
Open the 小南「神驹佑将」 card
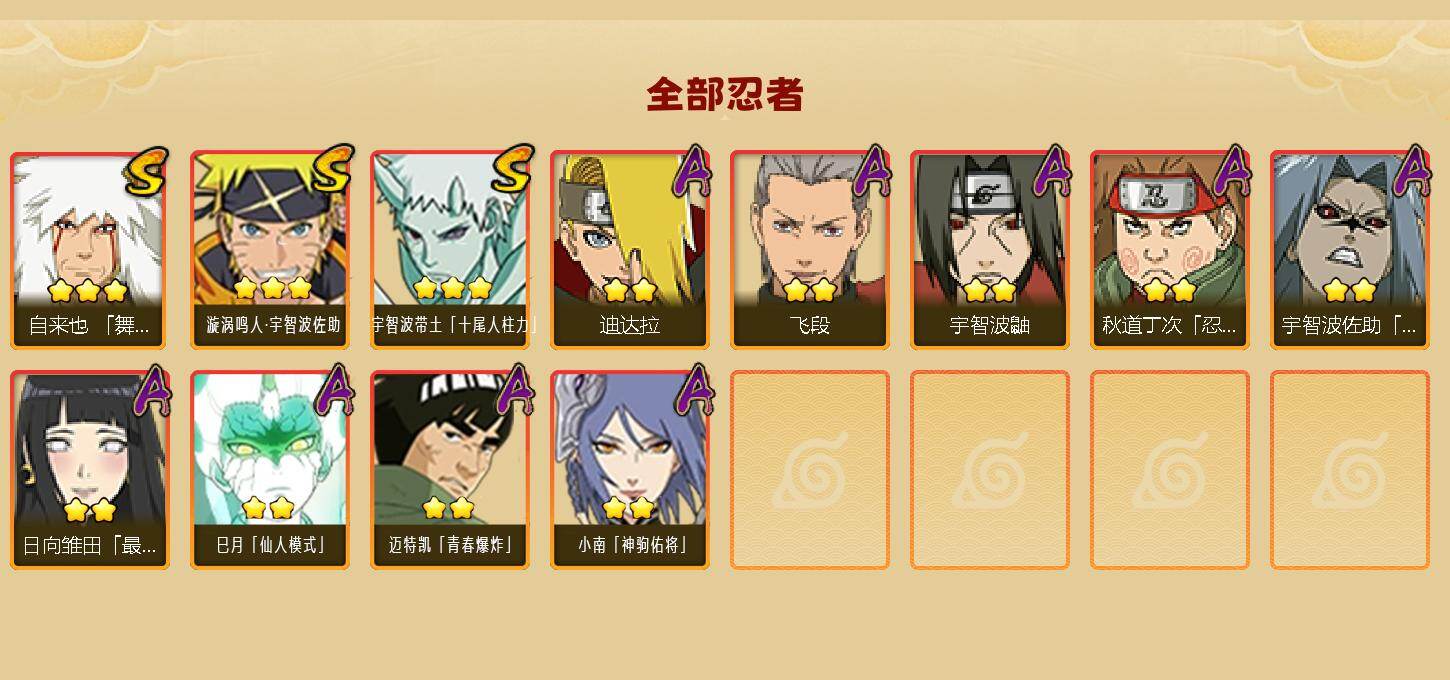point(630,470)
